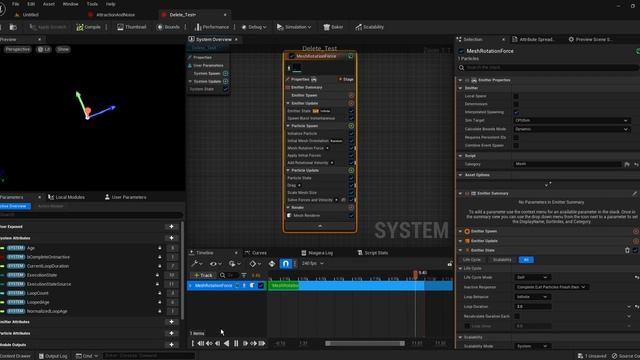Click lock icon on SYSTEM Age row
Viewport: 640px width, 360px height.
(x=160, y=248)
